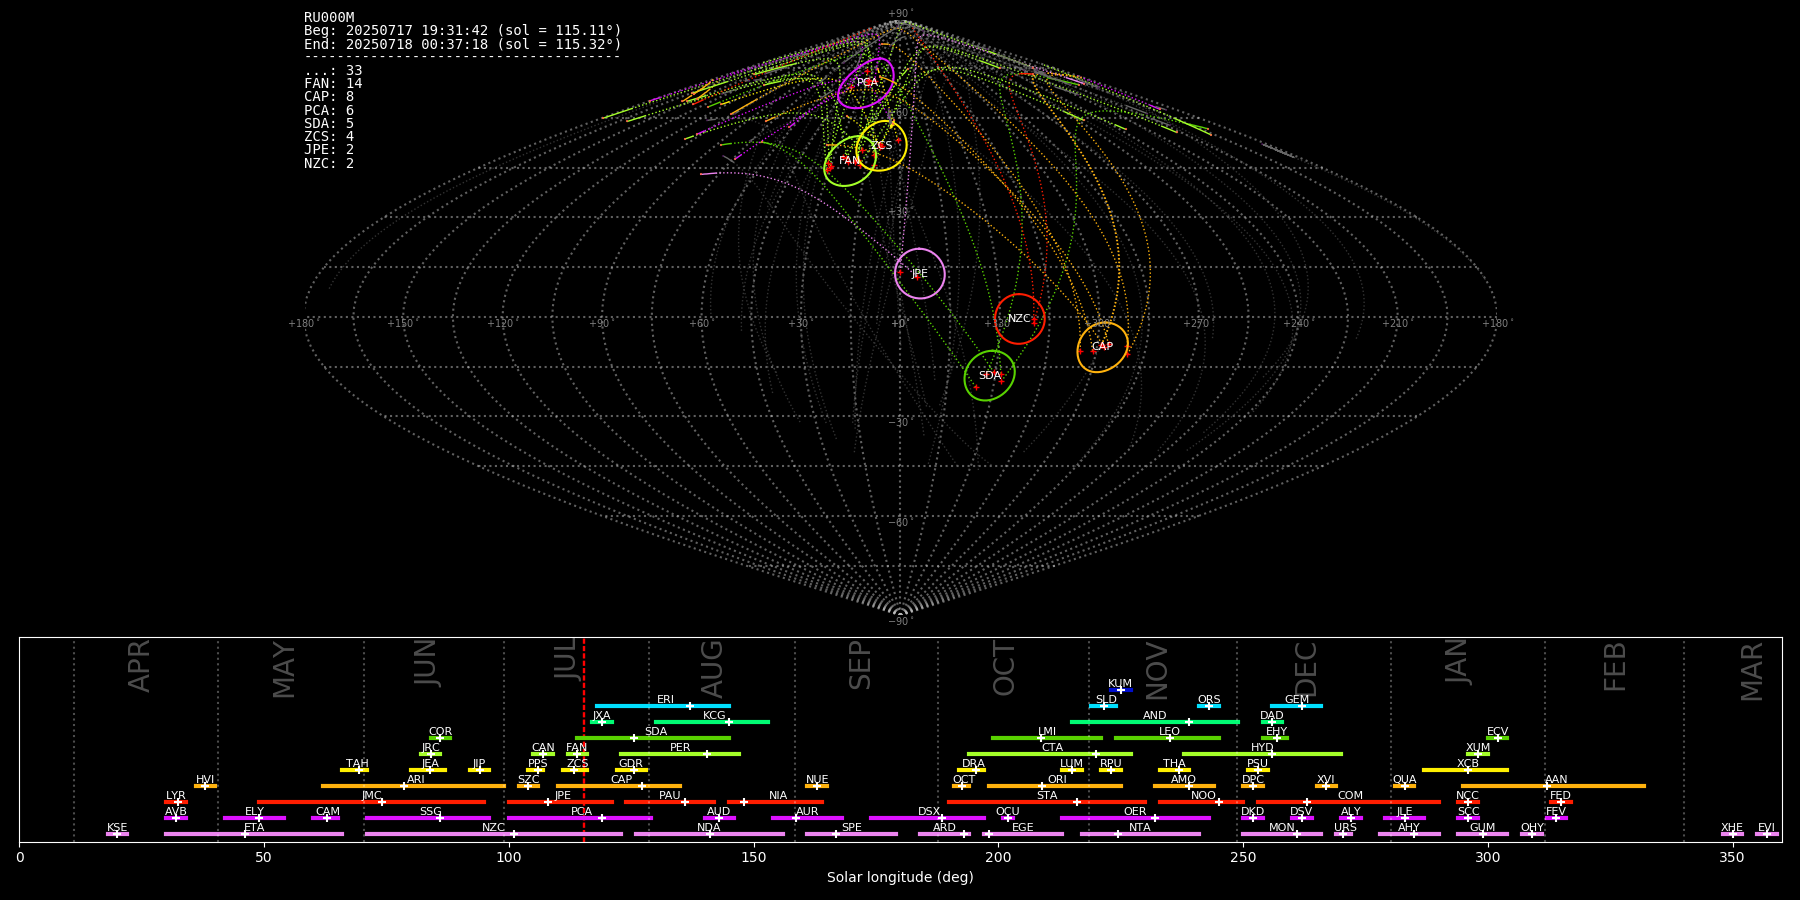
Task: Click the JMC shower label in timeline
Action: [371, 796]
